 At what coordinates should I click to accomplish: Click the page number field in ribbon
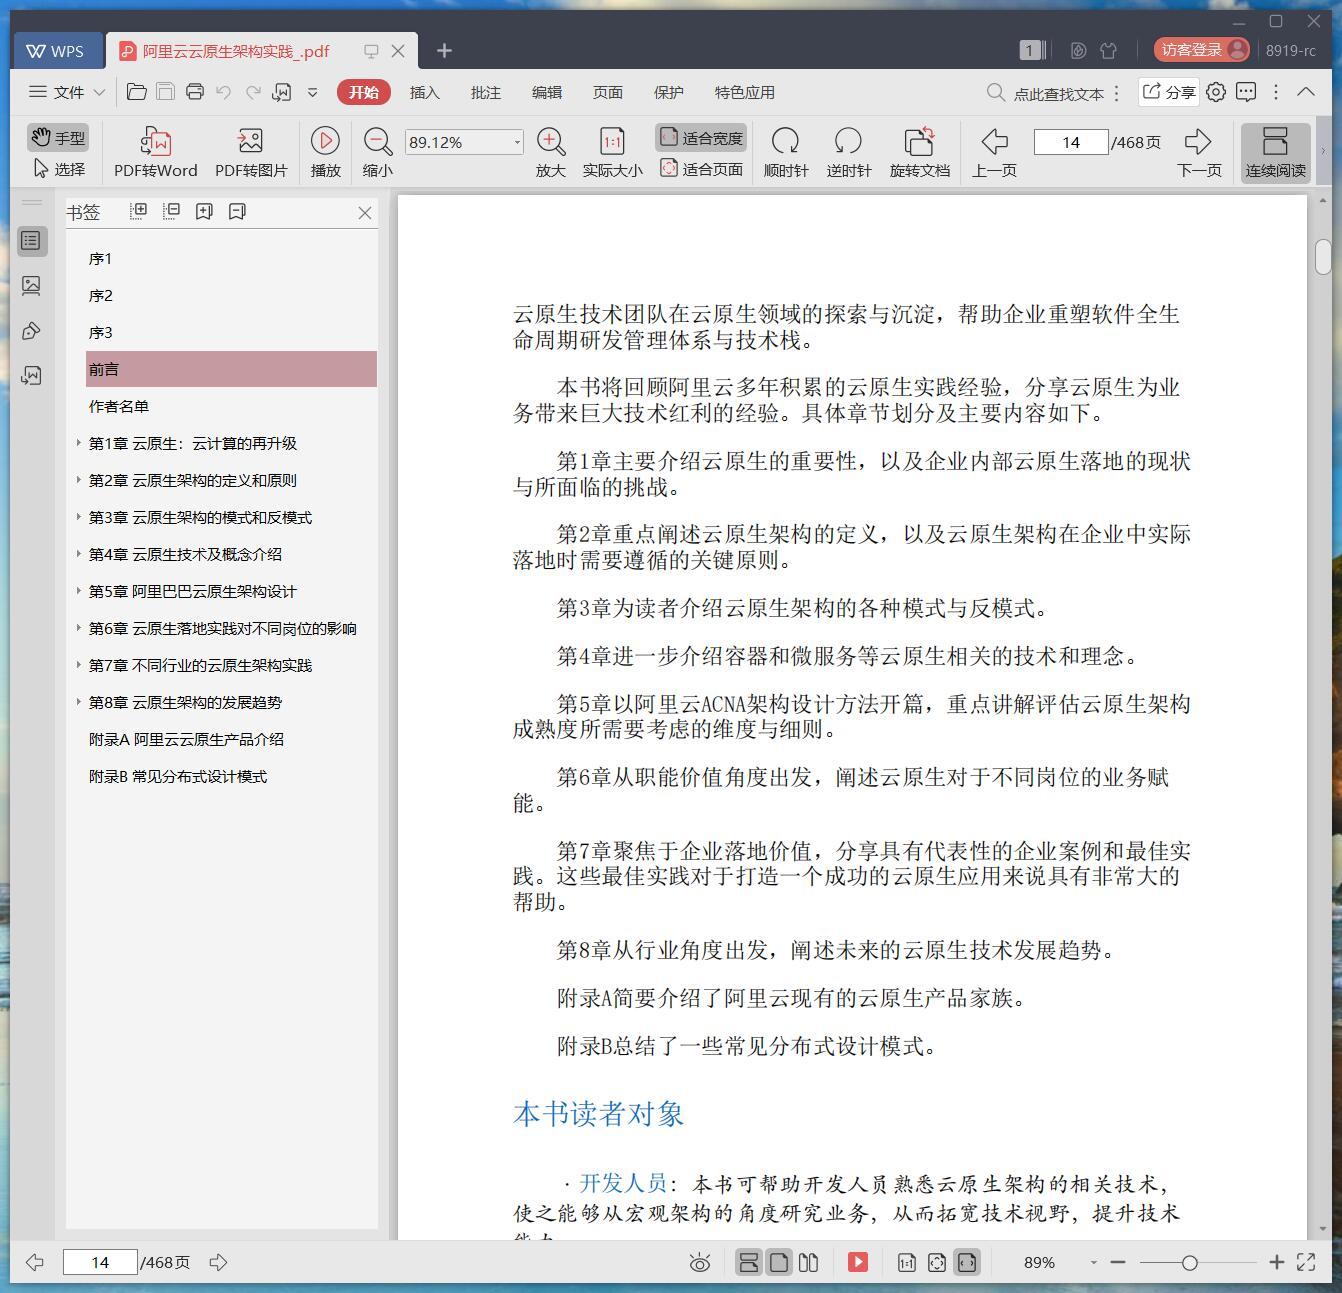(1071, 142)
